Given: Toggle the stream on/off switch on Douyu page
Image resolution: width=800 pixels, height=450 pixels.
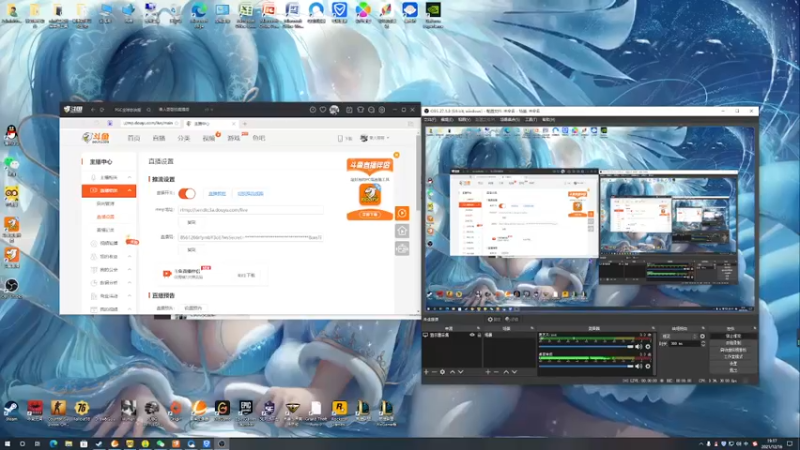Looking at the screenshot, I should click(x=187, y=193).
